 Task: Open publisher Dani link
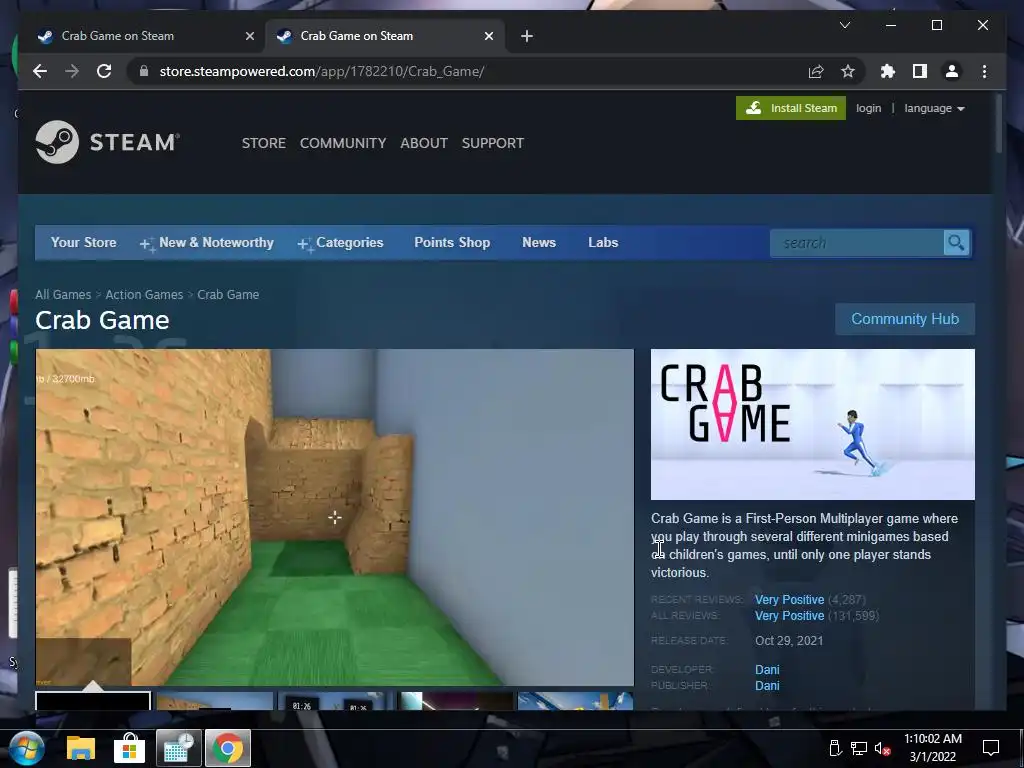(x=767, y=686)
